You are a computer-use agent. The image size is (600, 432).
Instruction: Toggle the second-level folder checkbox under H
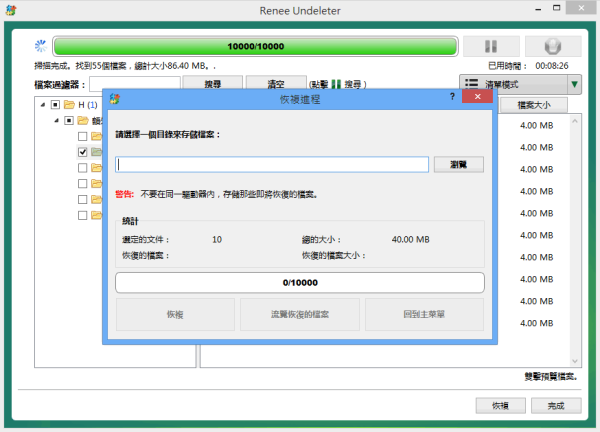point(69,121)
